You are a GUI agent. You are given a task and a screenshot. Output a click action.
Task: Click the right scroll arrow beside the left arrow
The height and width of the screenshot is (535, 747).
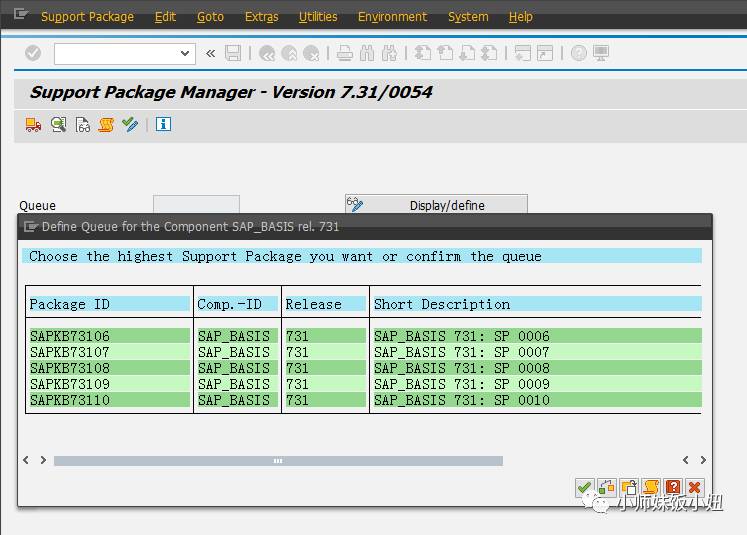[43, 460]
